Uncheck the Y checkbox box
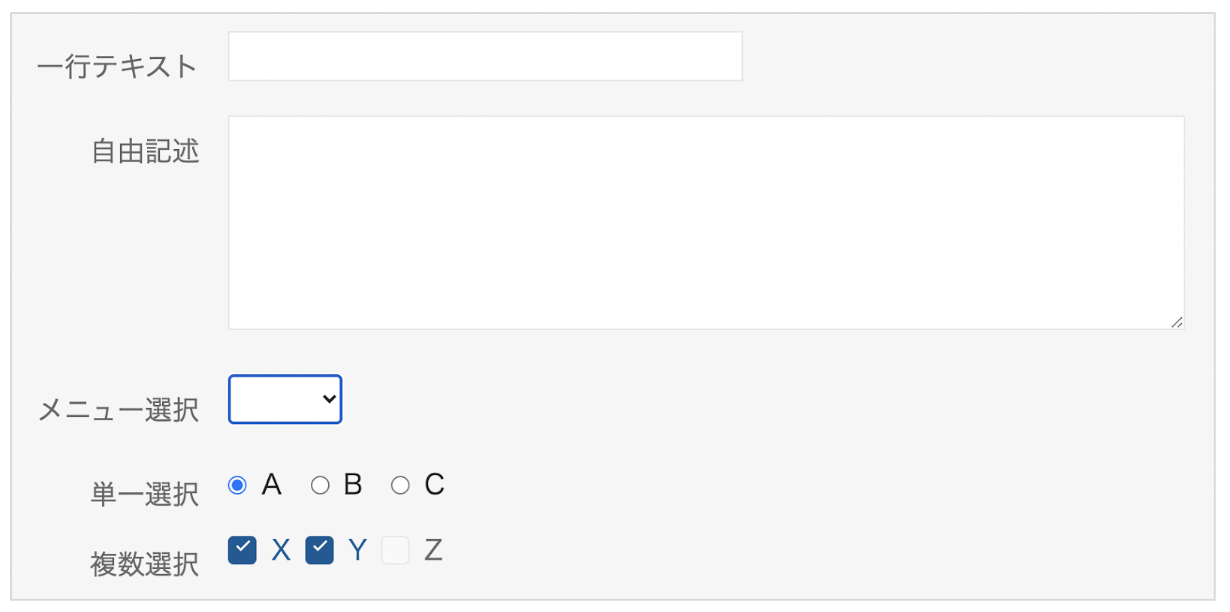This screenshot has height=612, width=1230. coord(319,550)
